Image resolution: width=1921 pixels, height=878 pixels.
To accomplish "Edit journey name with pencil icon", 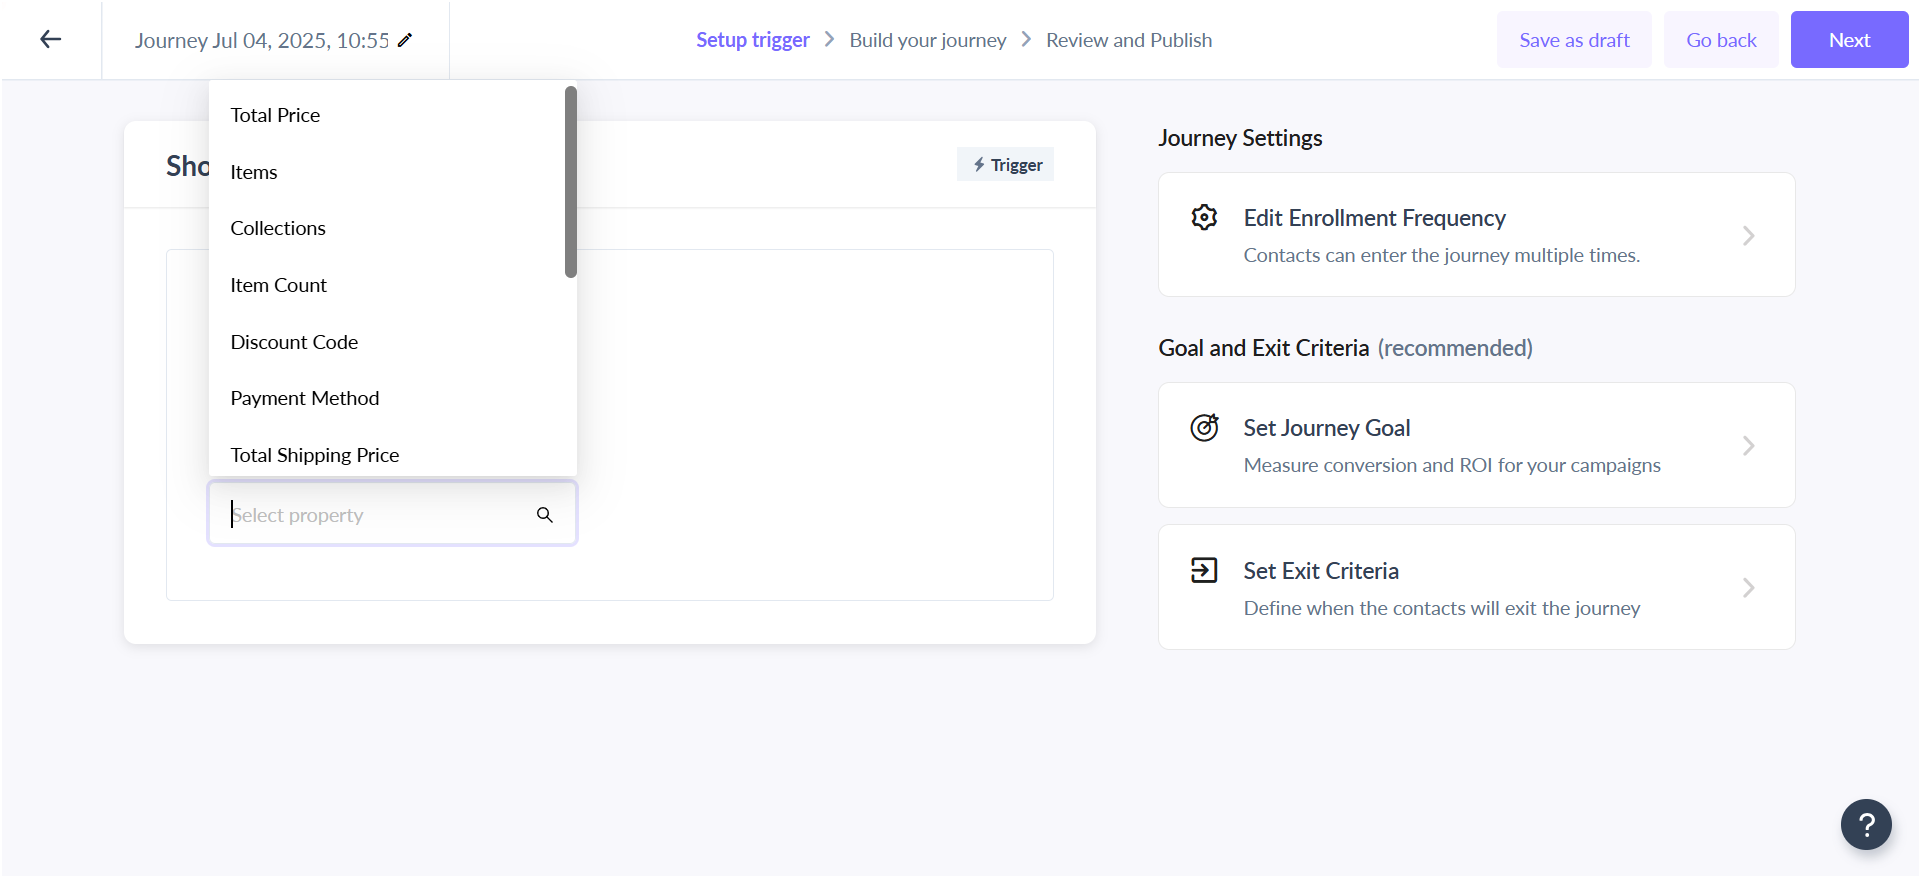I will pos(405,40).
